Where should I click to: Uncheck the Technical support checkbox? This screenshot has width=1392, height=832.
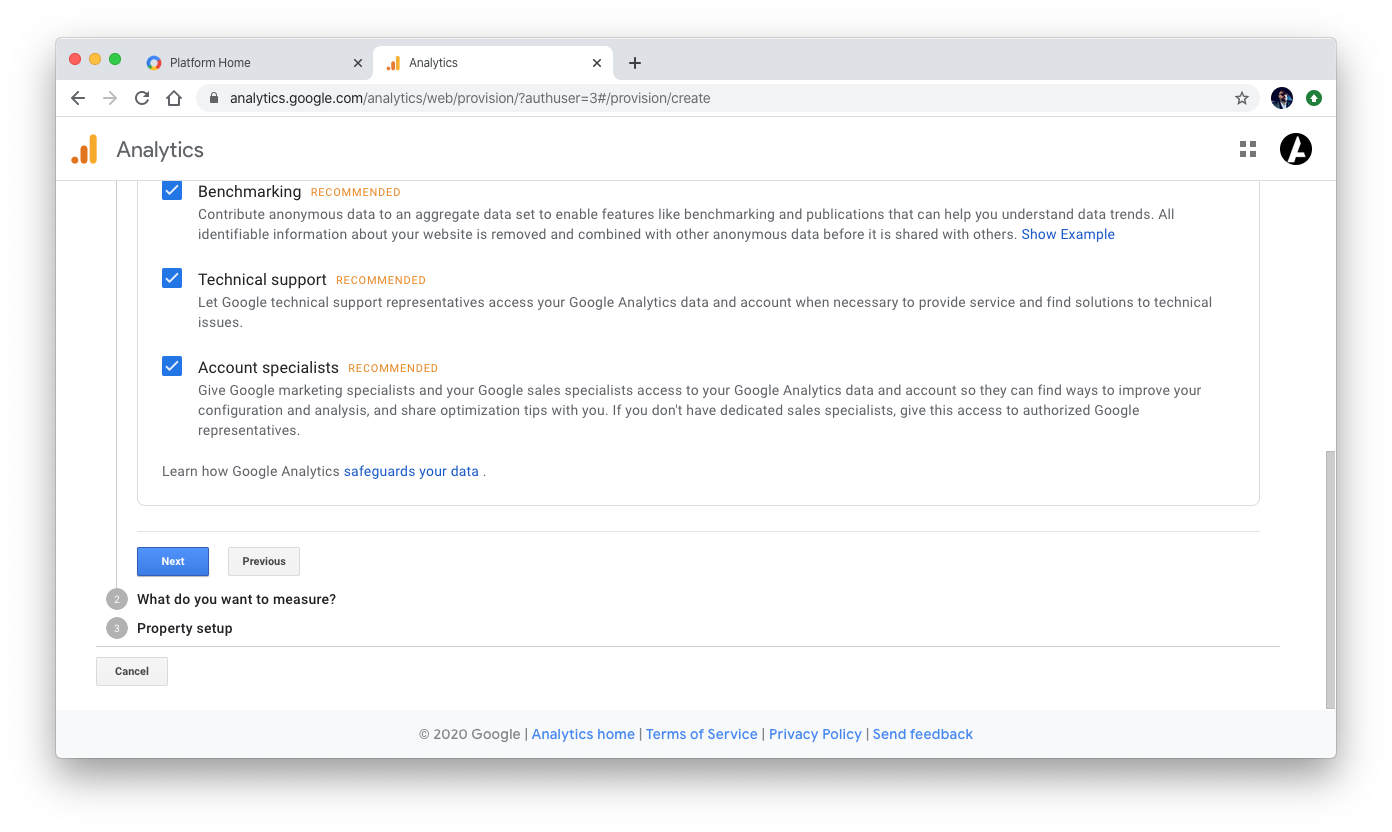pos(172,278)
